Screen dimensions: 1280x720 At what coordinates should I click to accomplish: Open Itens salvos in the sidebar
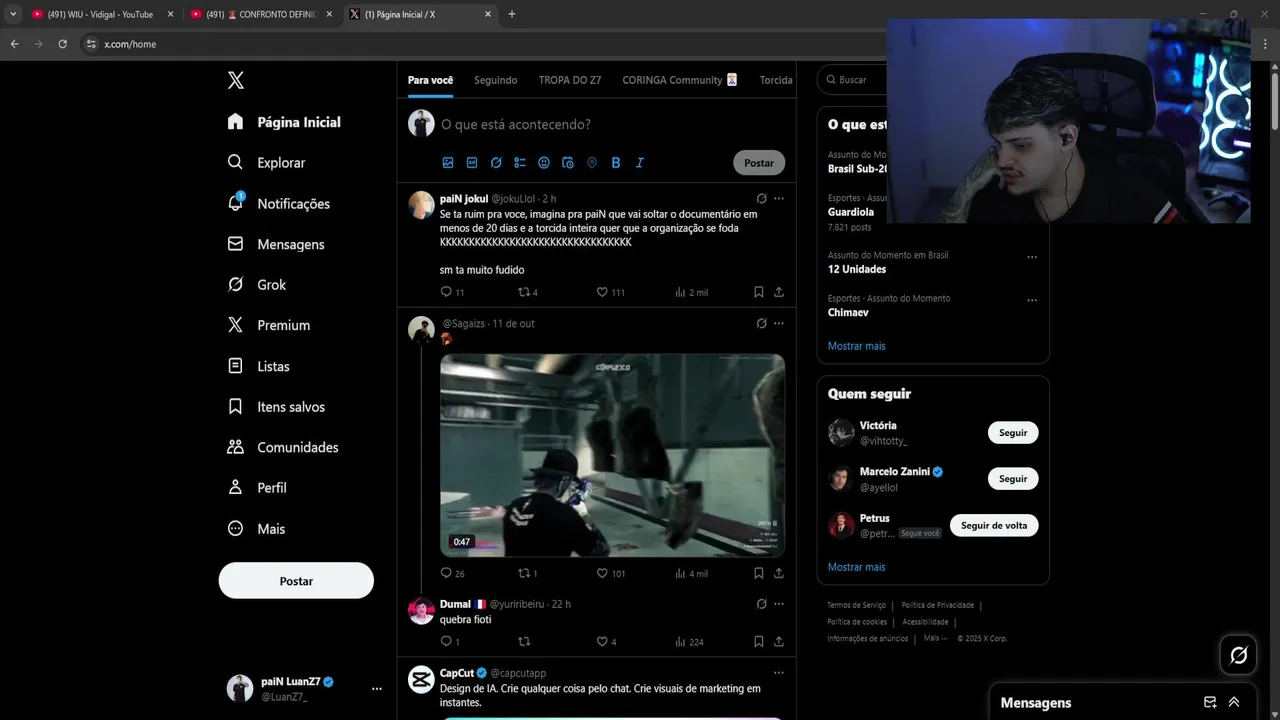[277, 407]
